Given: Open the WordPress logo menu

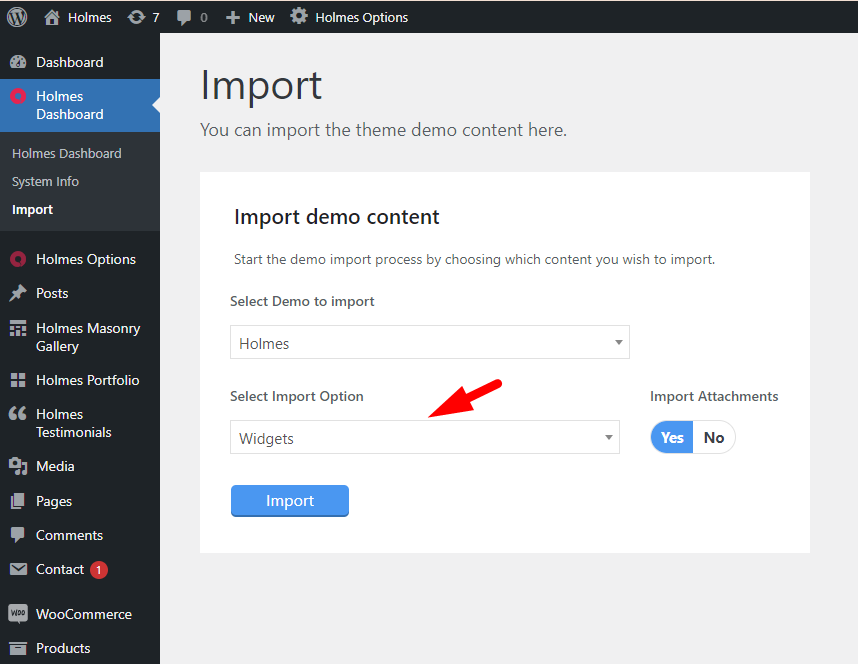Looking at the screenshot, I should pyautogui.click(x=17, y=17).
